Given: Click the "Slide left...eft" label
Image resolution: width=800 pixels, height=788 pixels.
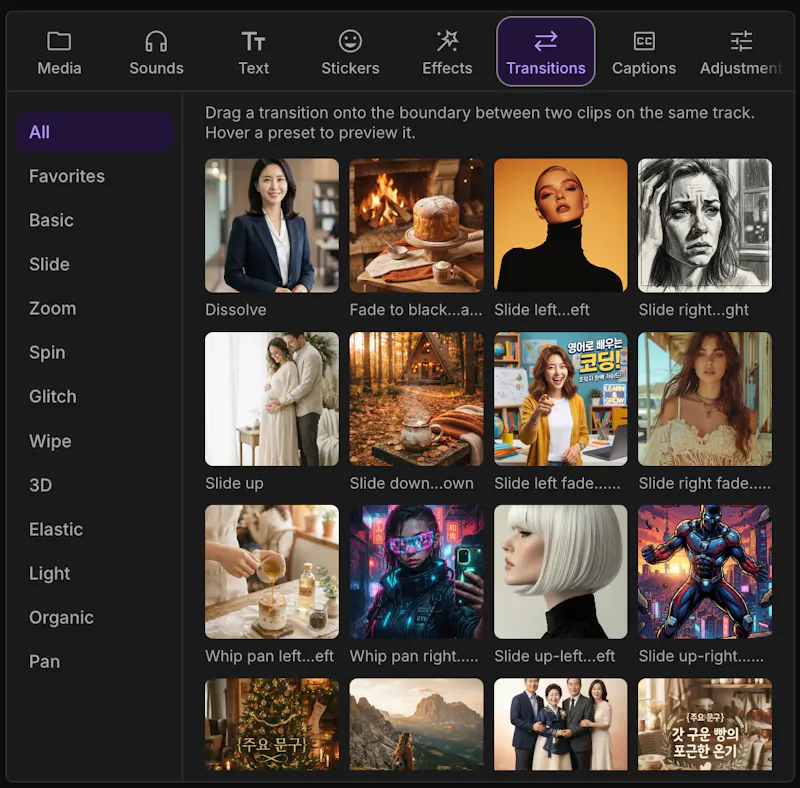Looking at the screenshot, I should point(542,310).
